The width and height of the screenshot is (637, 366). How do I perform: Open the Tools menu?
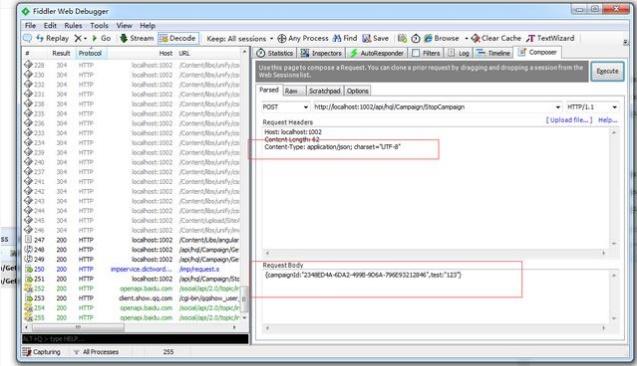[99, 25]
